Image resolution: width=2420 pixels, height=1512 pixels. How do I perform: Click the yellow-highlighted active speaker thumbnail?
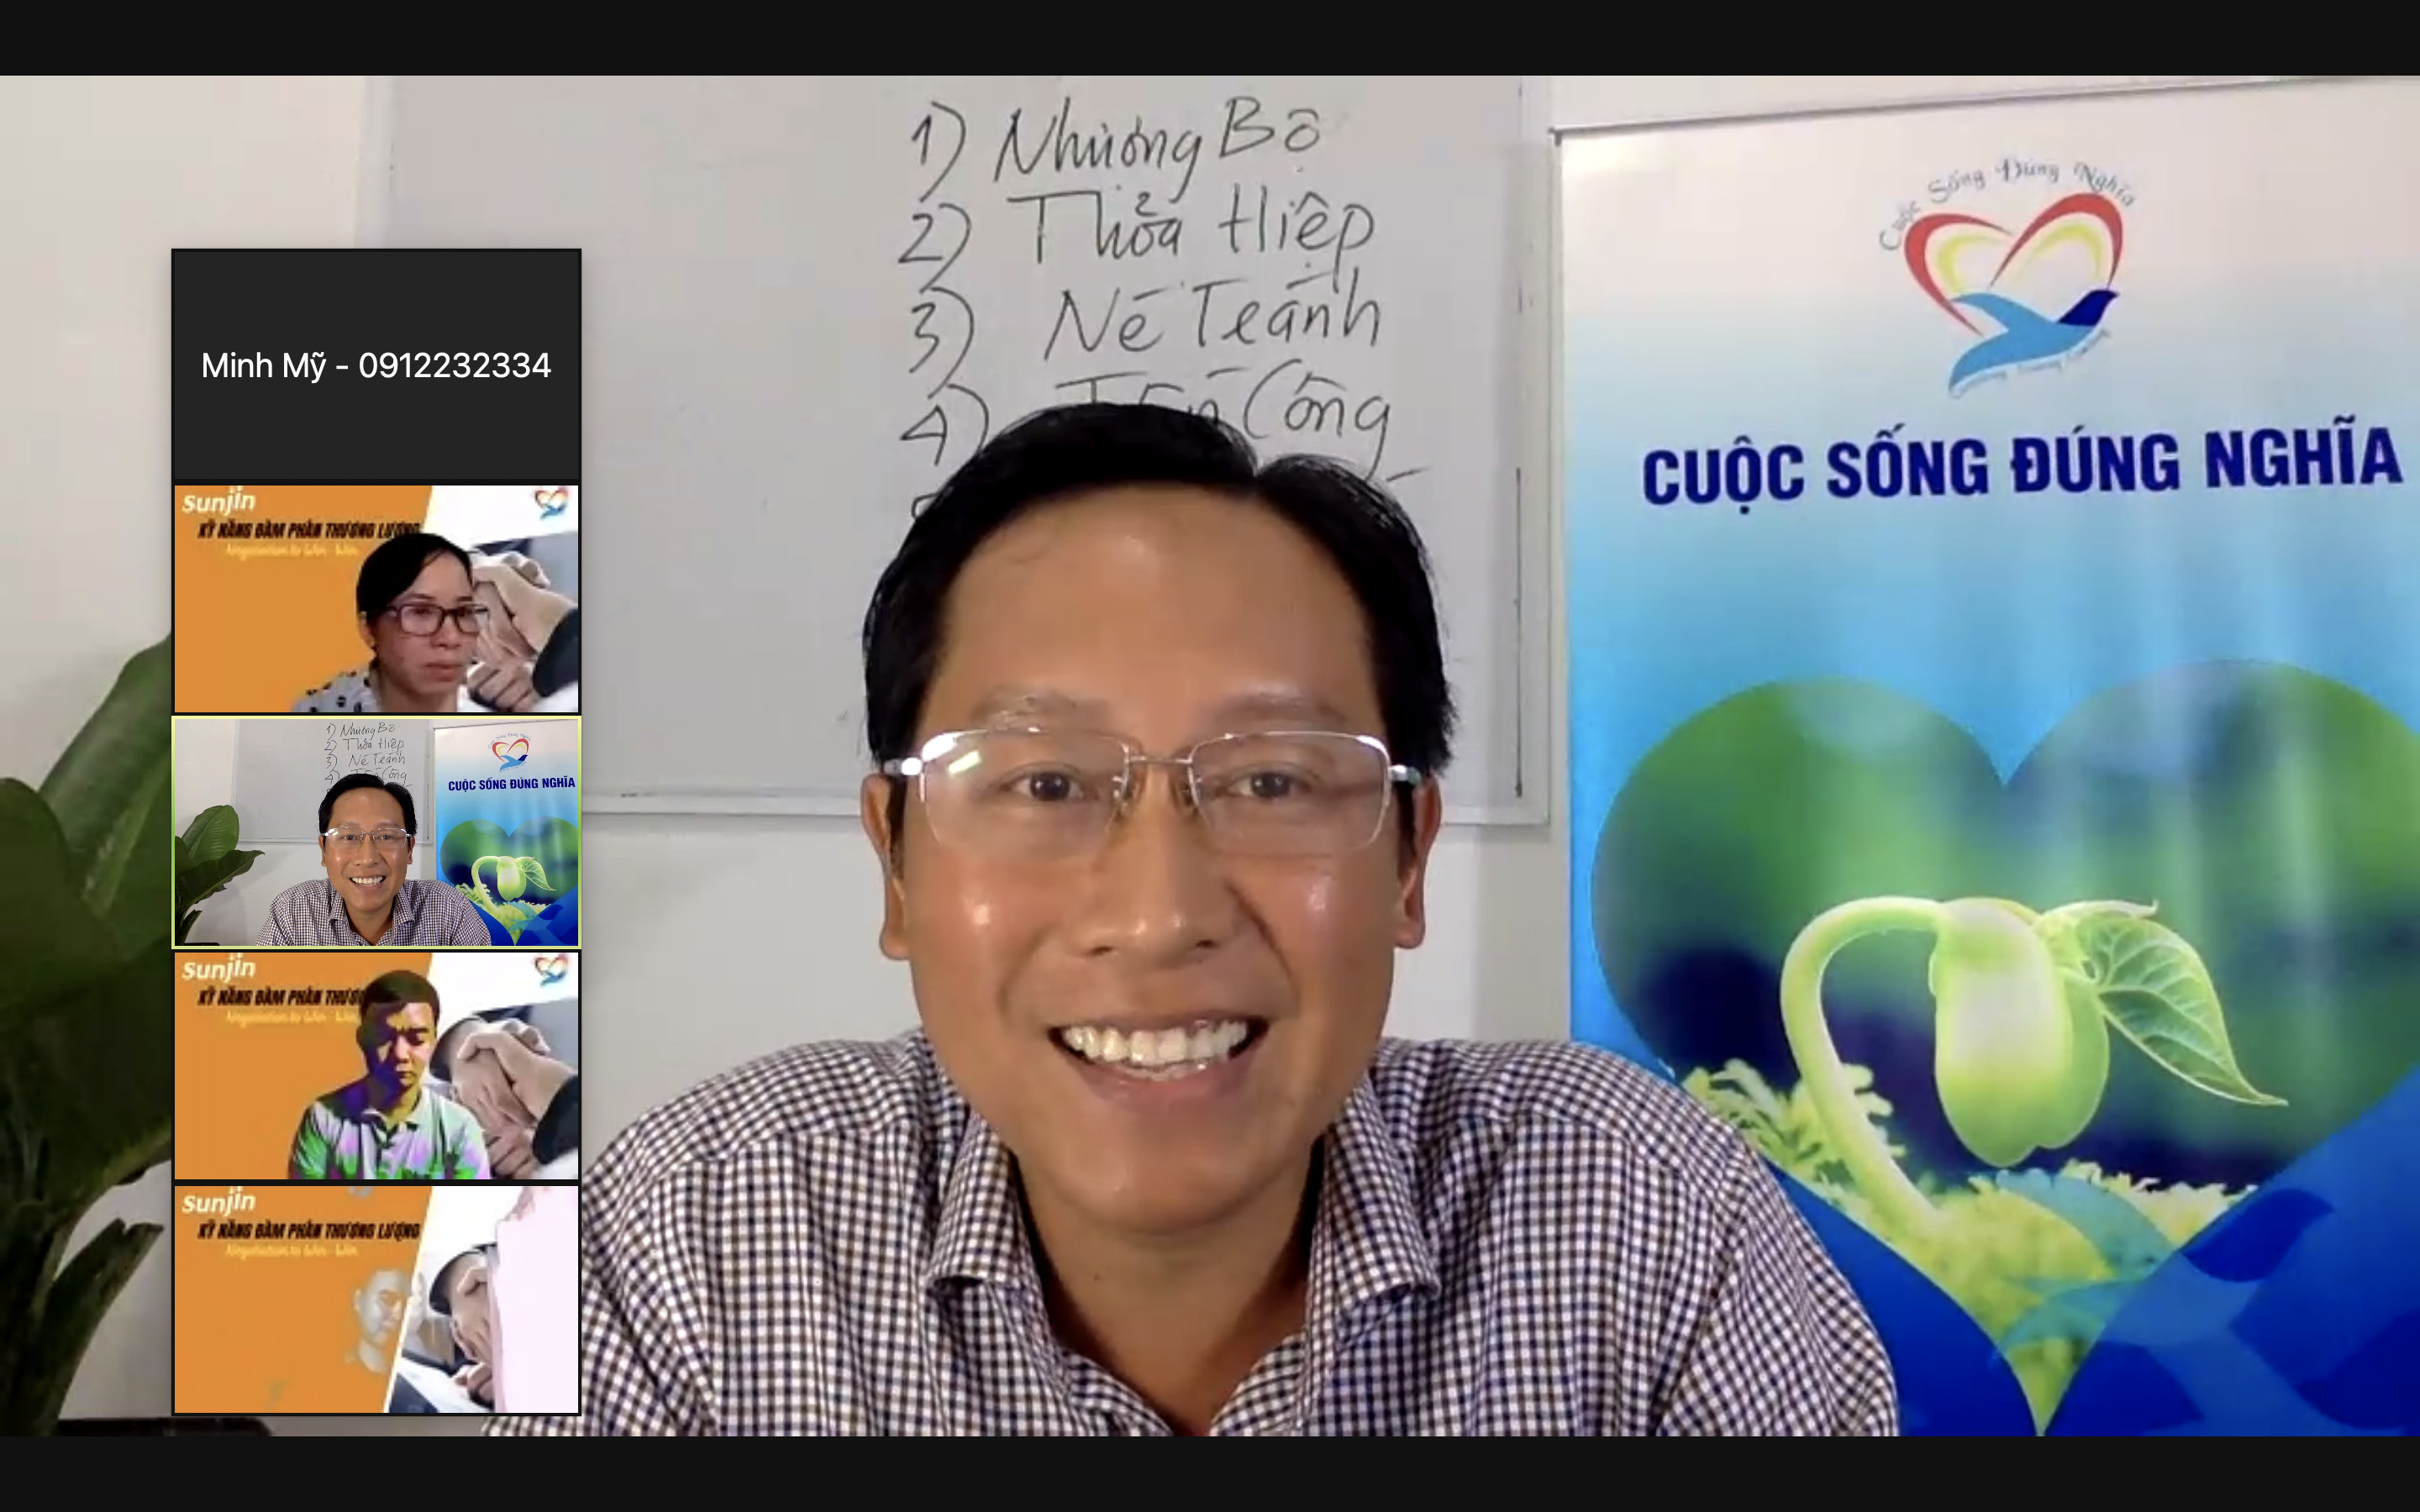pyautogui.click(x=376, y=832)
